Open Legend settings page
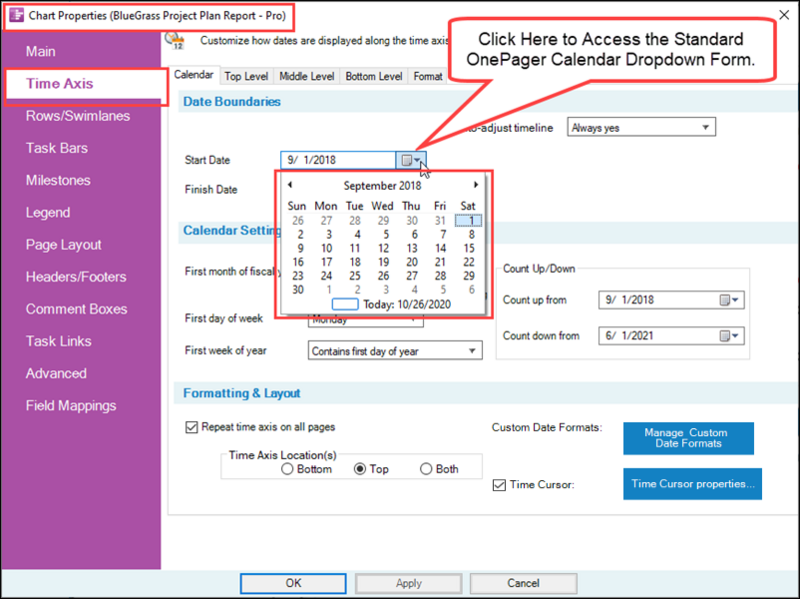 point(48,212)
